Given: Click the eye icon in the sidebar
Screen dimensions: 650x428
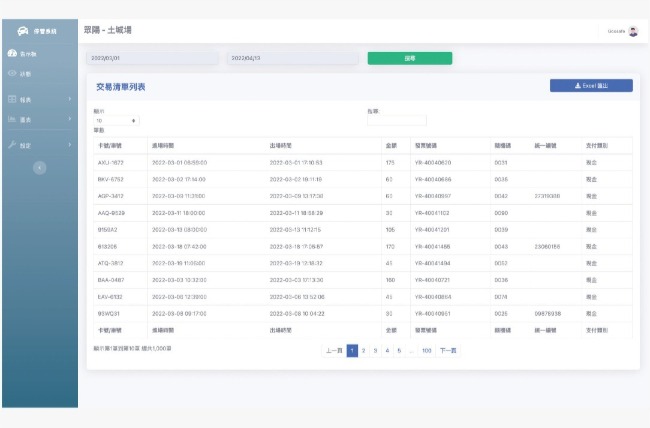Looking at the screenshot, I should pos(12,74).
